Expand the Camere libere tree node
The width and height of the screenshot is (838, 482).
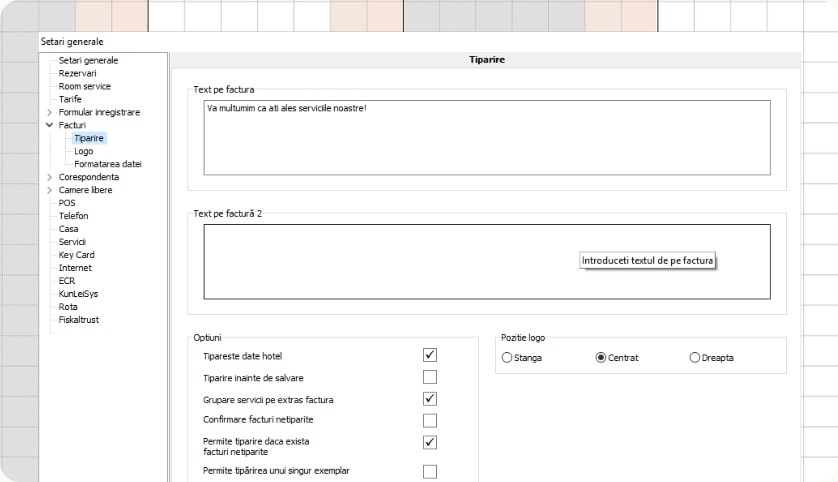click(49, 190)
